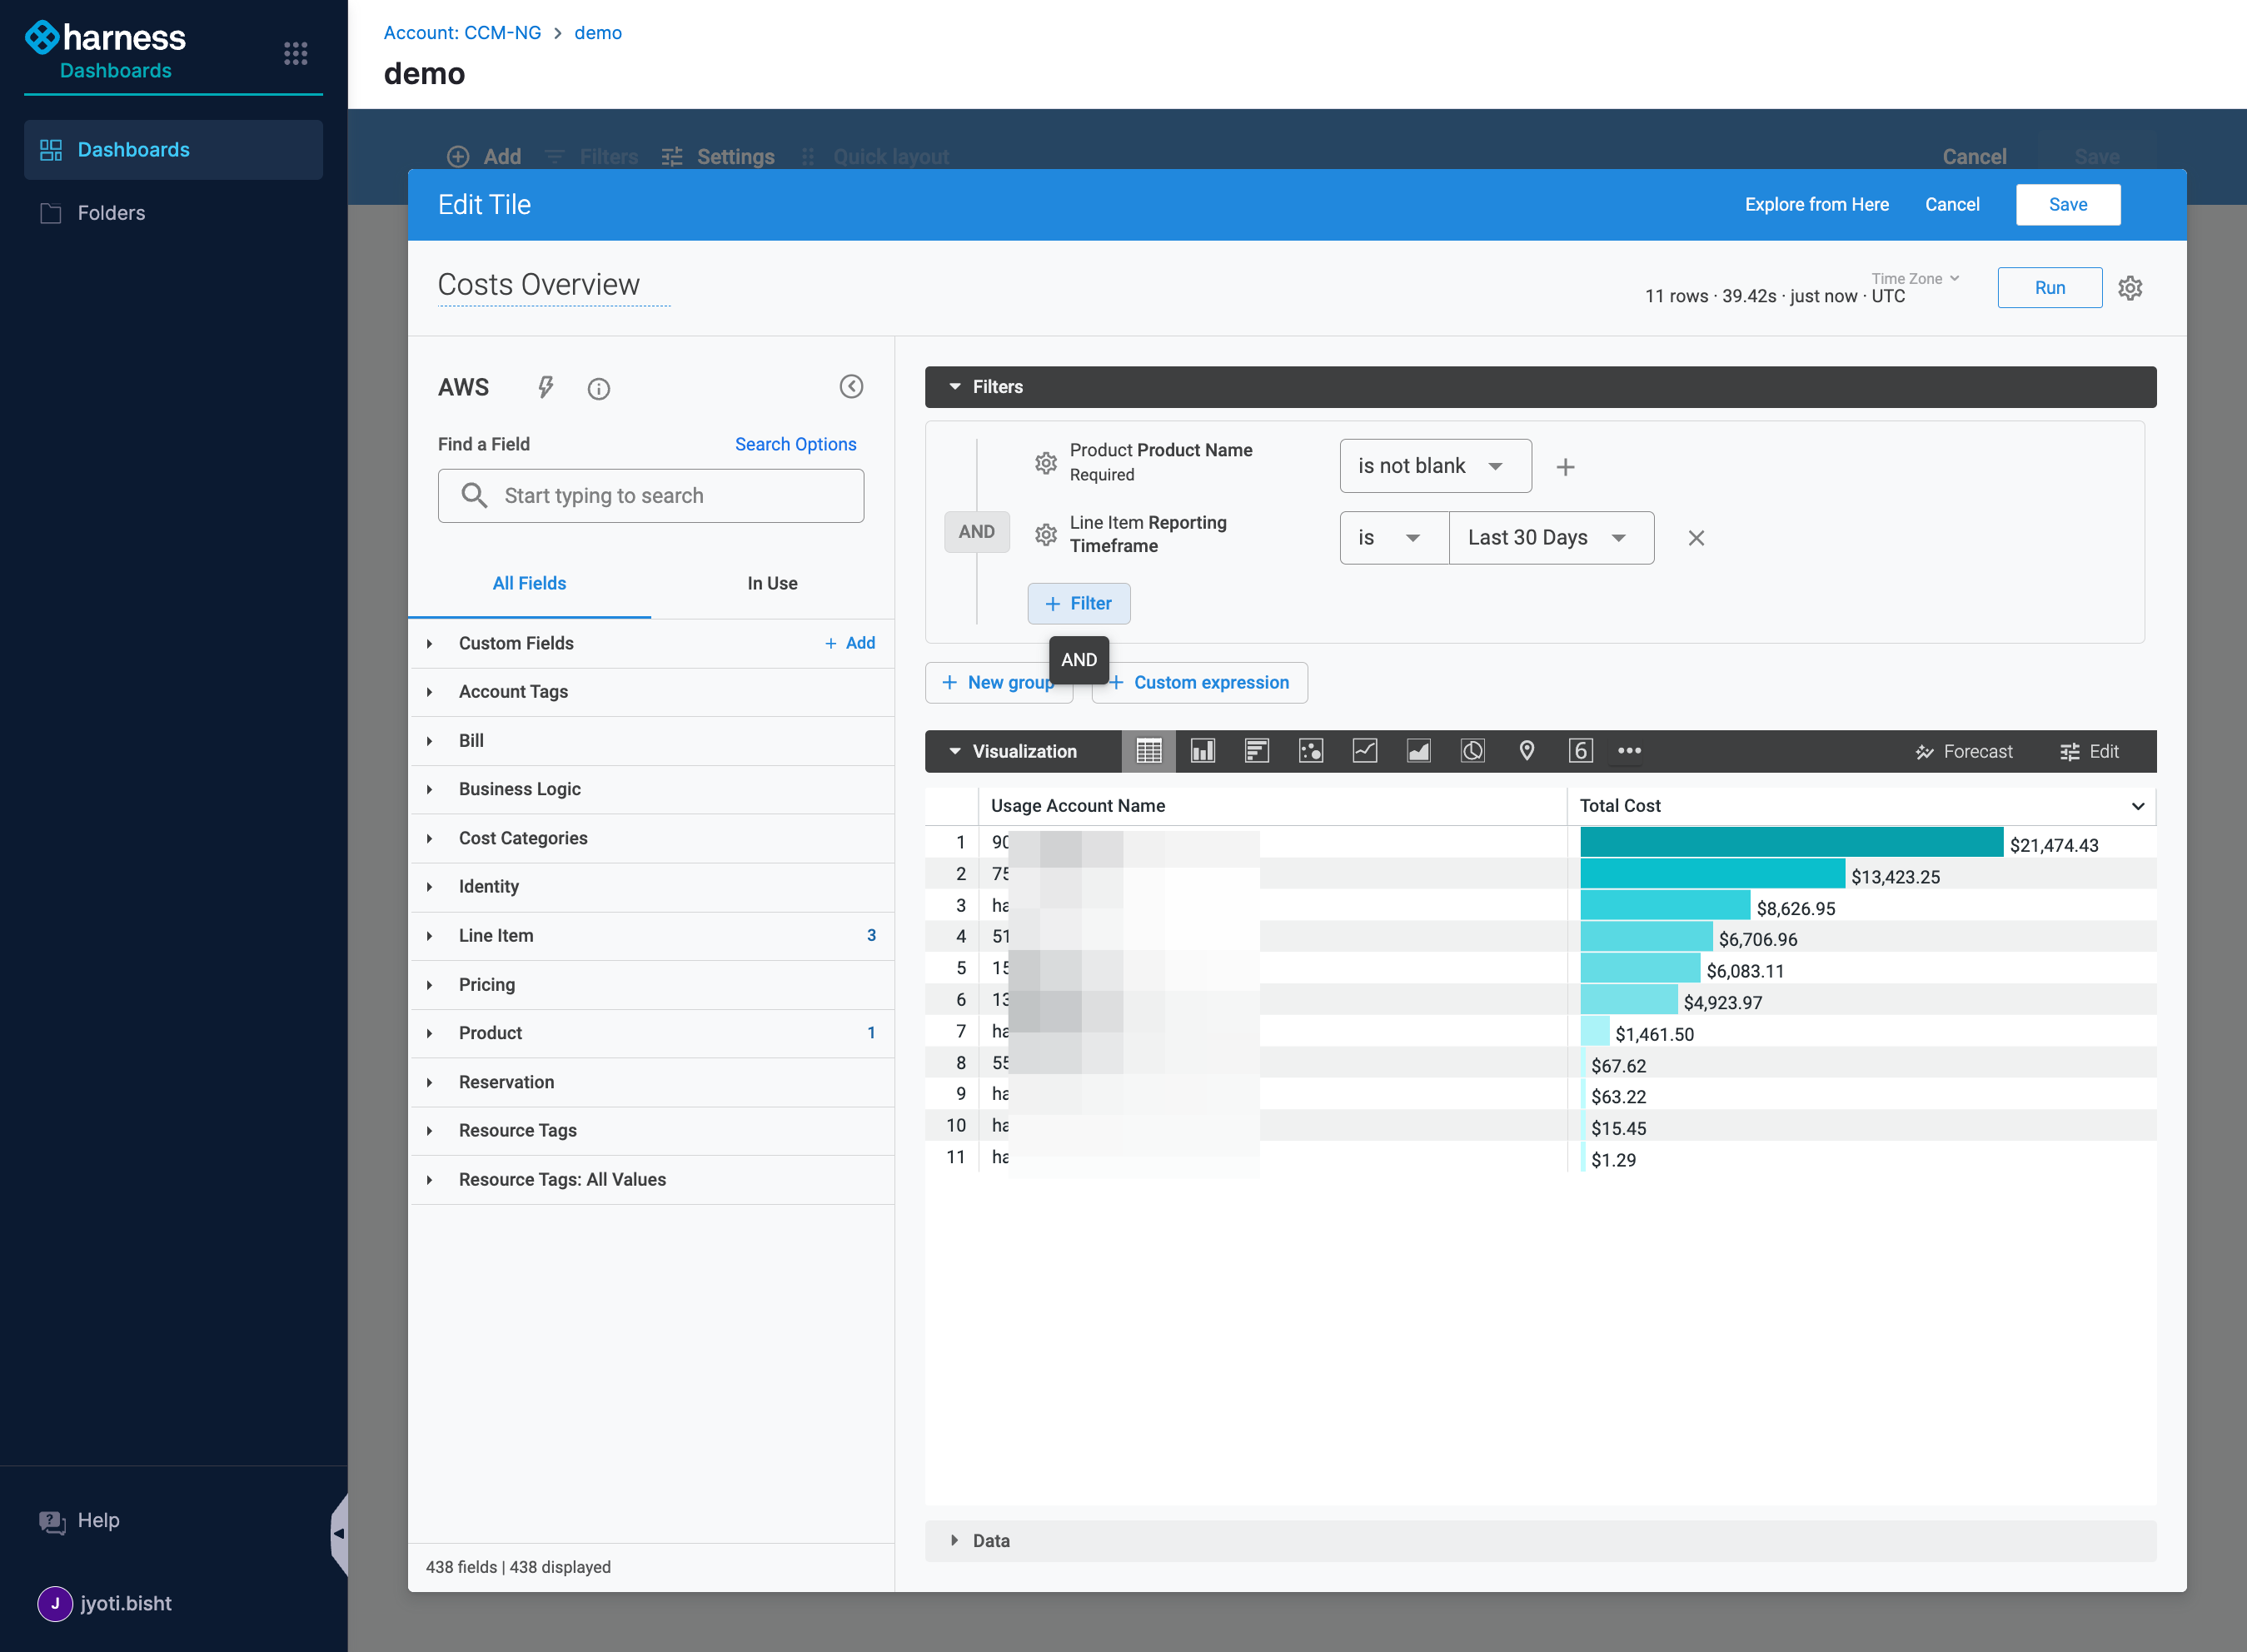Open the Total Cost column menu
The width and height of the screenshot is (2247, 1652).
point(2138,806)
